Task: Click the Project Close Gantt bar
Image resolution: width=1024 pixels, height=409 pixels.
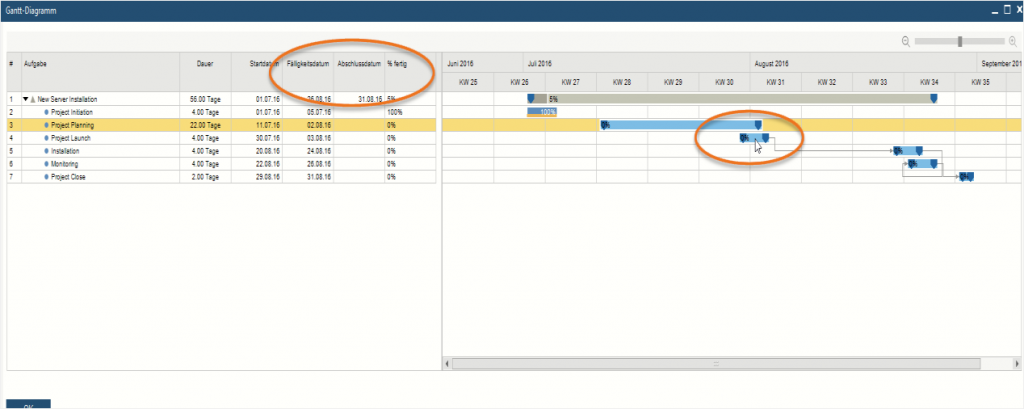Action: tap(966, 176)
